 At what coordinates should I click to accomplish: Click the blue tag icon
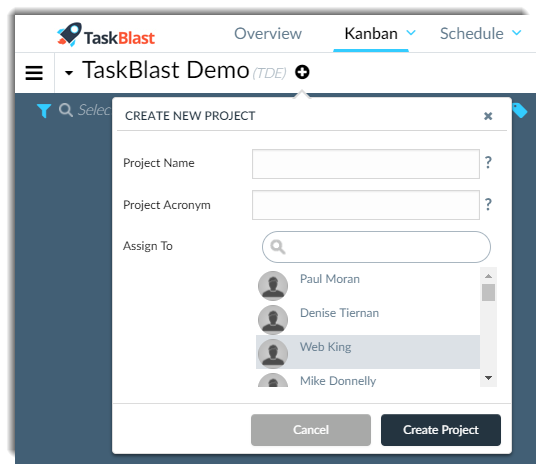coord(520,110)
